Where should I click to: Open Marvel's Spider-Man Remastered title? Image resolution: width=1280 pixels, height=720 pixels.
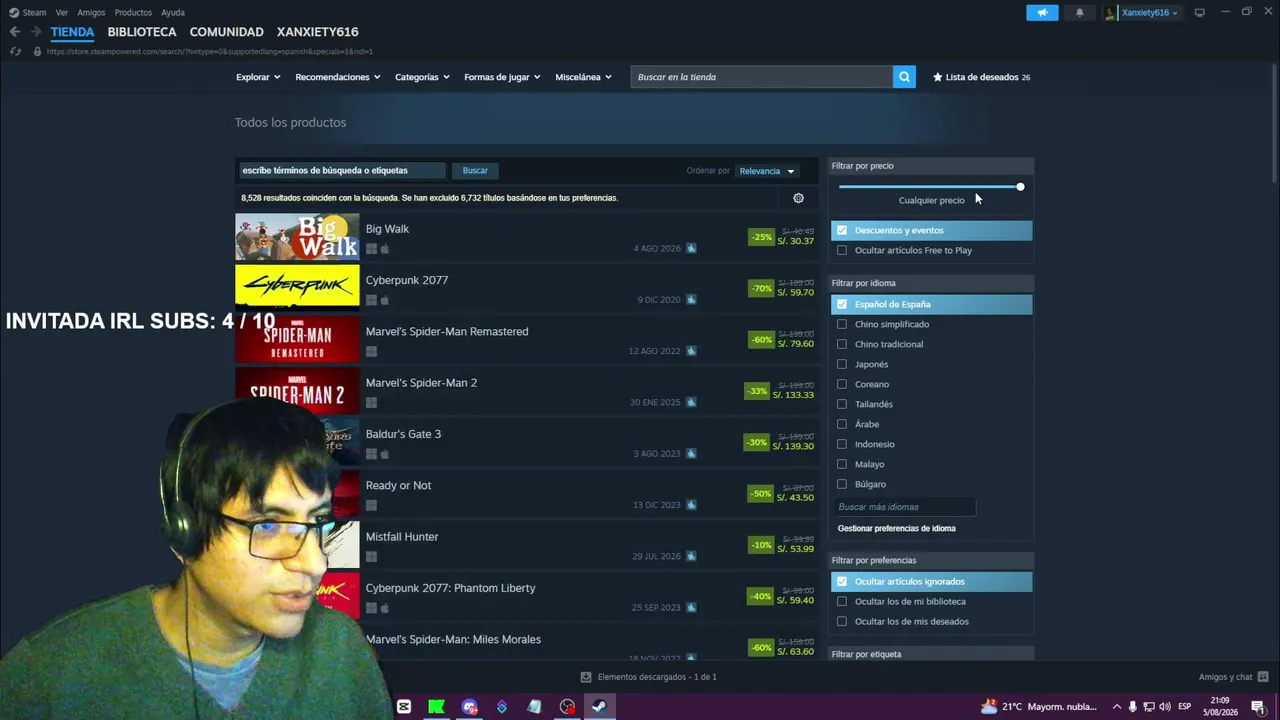pos(447,331)
